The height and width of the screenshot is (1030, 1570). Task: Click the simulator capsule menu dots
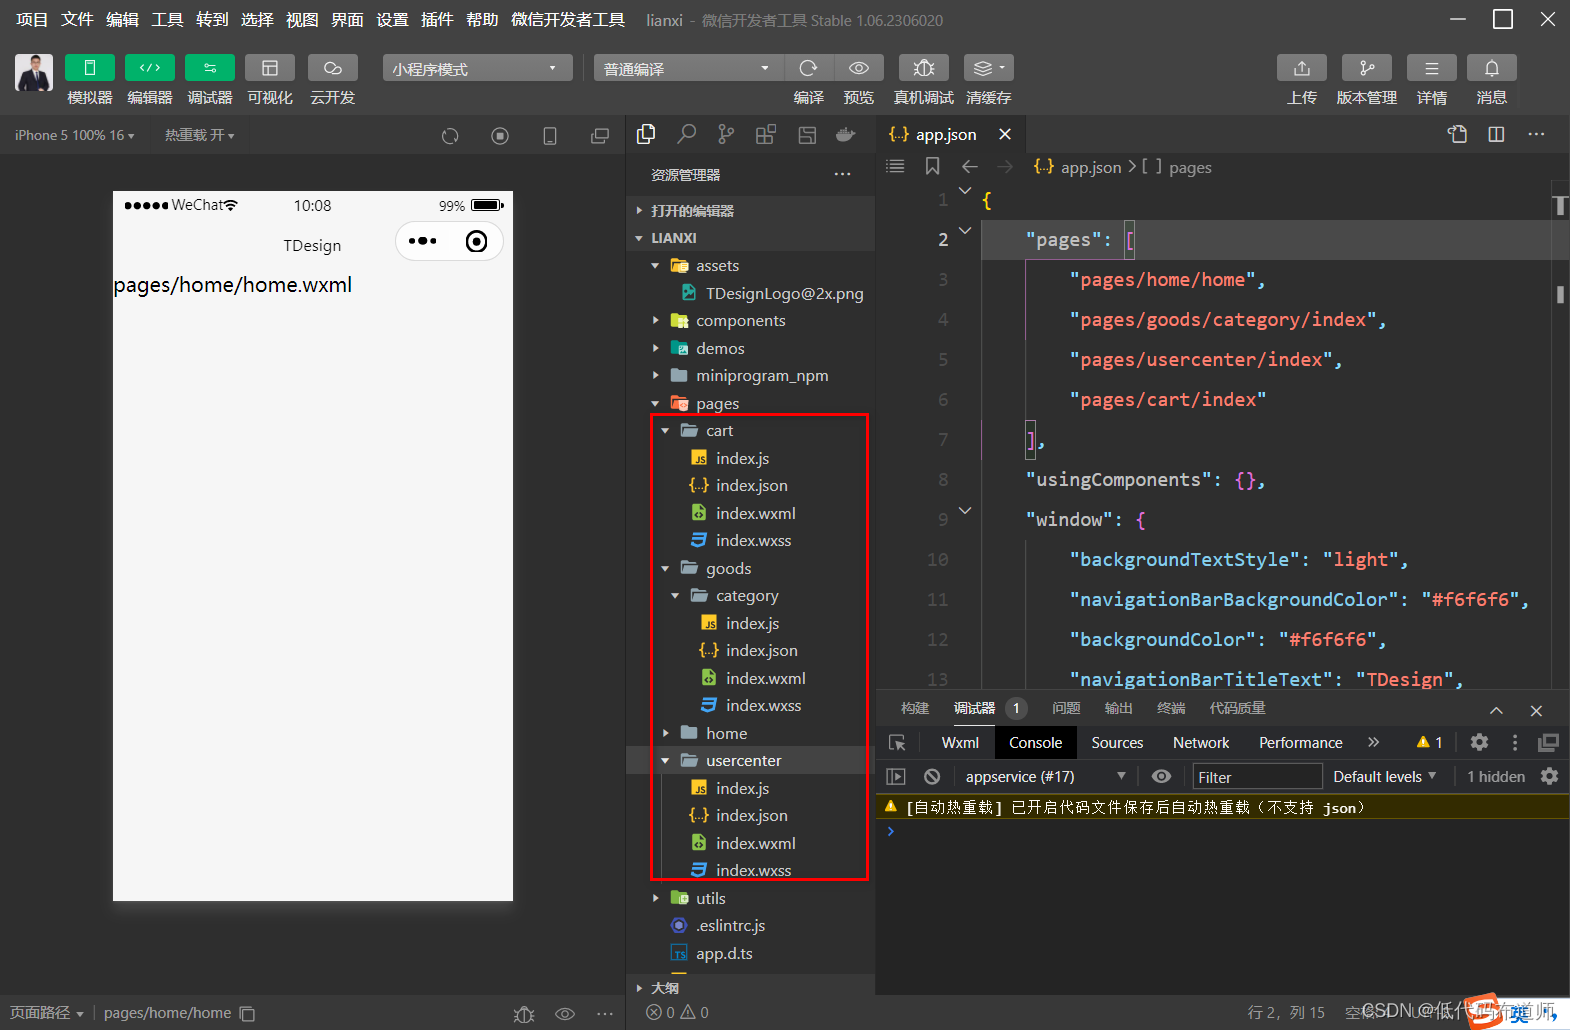[422, 241]
